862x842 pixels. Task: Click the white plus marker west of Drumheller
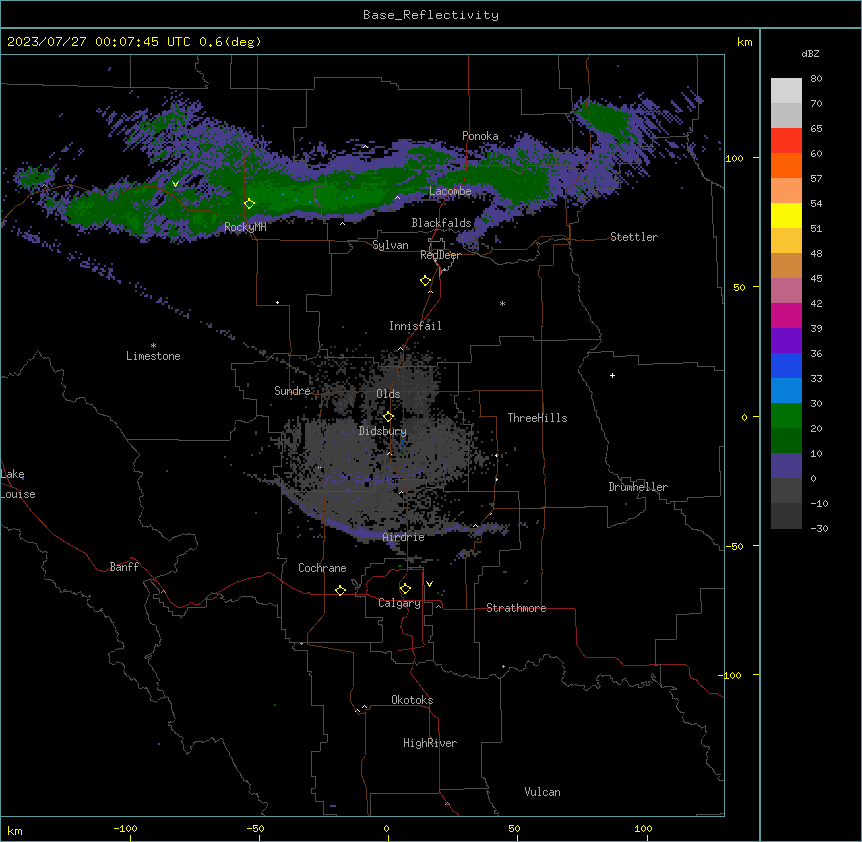[x=612, y=375]
